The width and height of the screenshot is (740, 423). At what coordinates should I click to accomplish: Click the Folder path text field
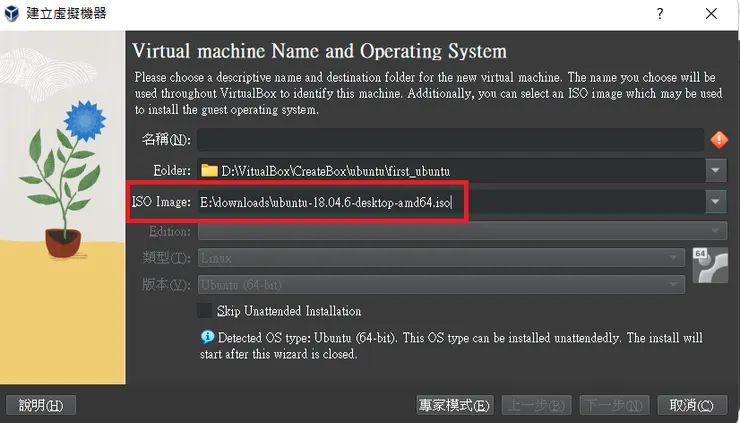tap(452, 170)
